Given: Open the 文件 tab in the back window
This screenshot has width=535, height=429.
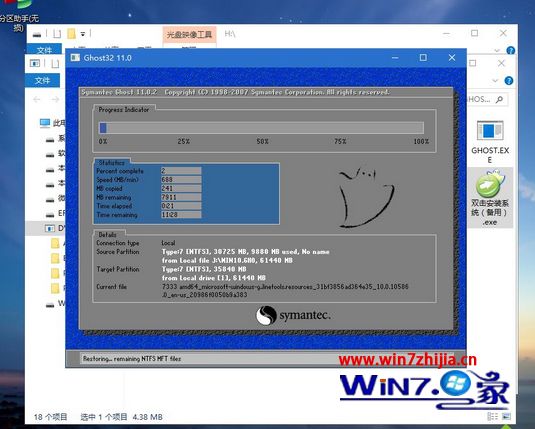Looking at the screenshot, I should point(44,50).
